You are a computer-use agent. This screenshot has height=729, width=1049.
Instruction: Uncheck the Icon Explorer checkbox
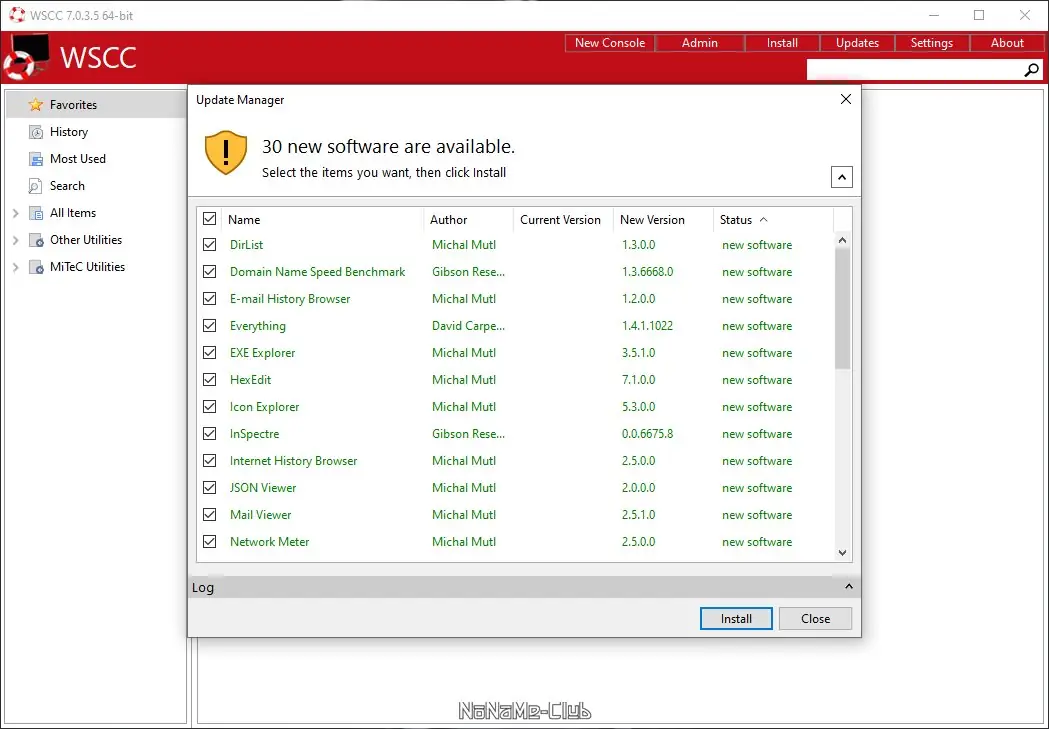[x=209, y=407]
